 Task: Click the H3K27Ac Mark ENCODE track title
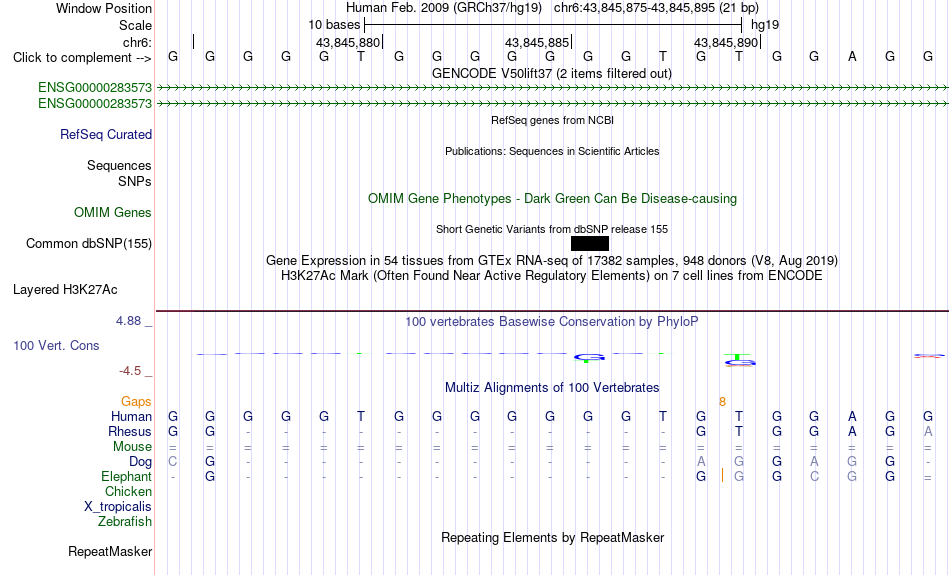(x=552, y=276)
